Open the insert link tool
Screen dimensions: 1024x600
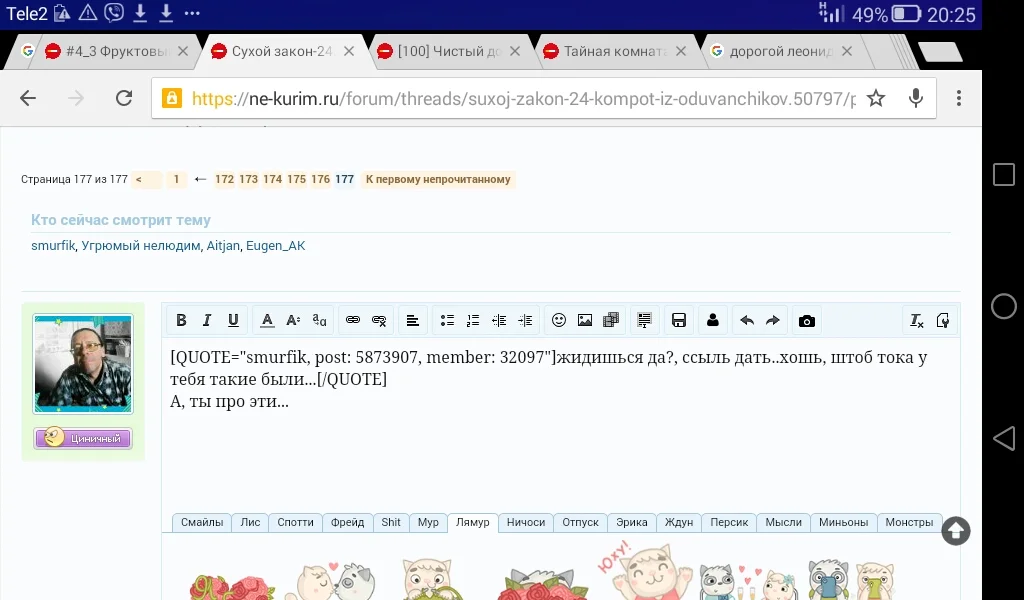point(352,320)
